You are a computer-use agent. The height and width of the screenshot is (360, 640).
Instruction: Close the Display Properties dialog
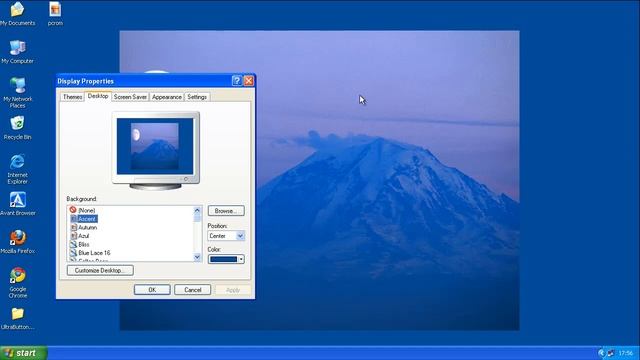click(x=249, y=81)
